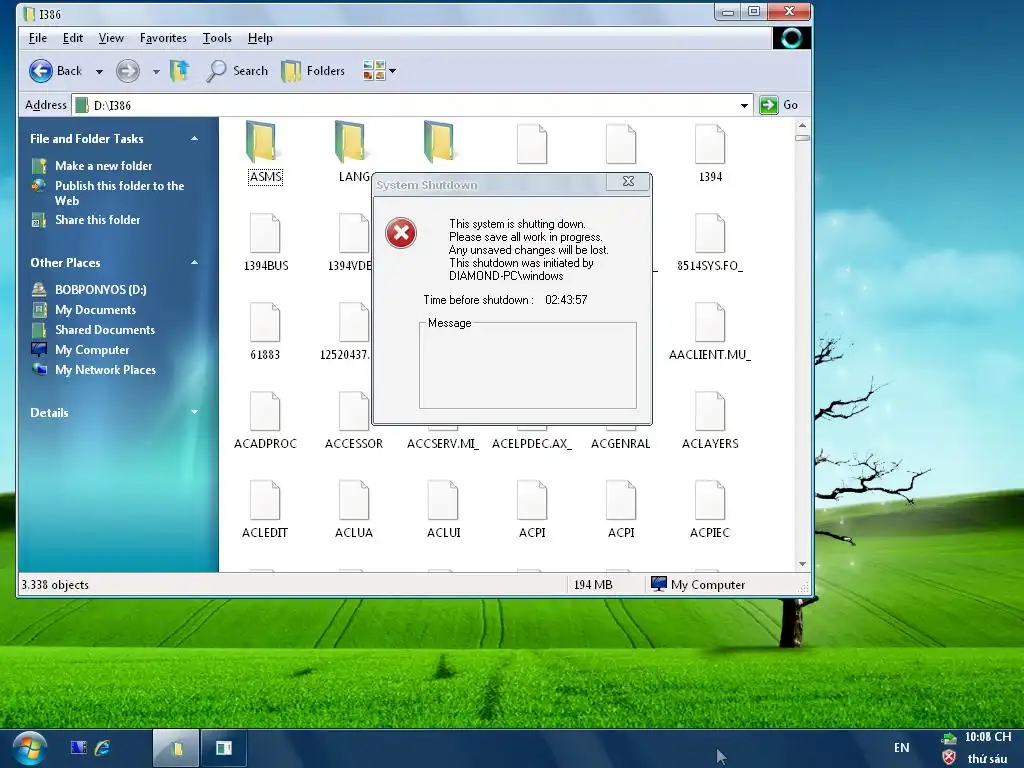Open Back history dropdown arrow
The image size is (1024, 768).
pos(99,71)
